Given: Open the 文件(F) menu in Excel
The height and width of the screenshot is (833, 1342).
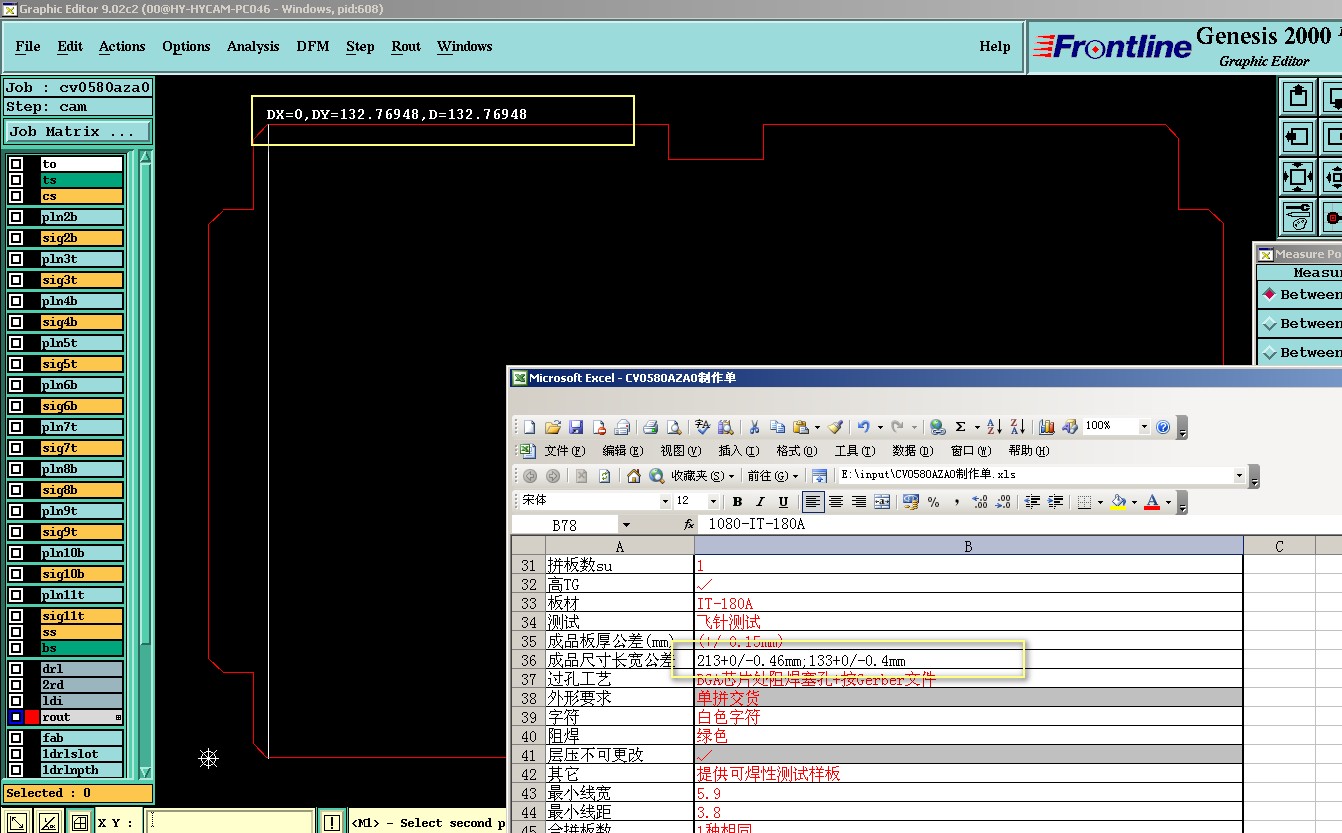Looking at the screenshot, I should point(564,451).
